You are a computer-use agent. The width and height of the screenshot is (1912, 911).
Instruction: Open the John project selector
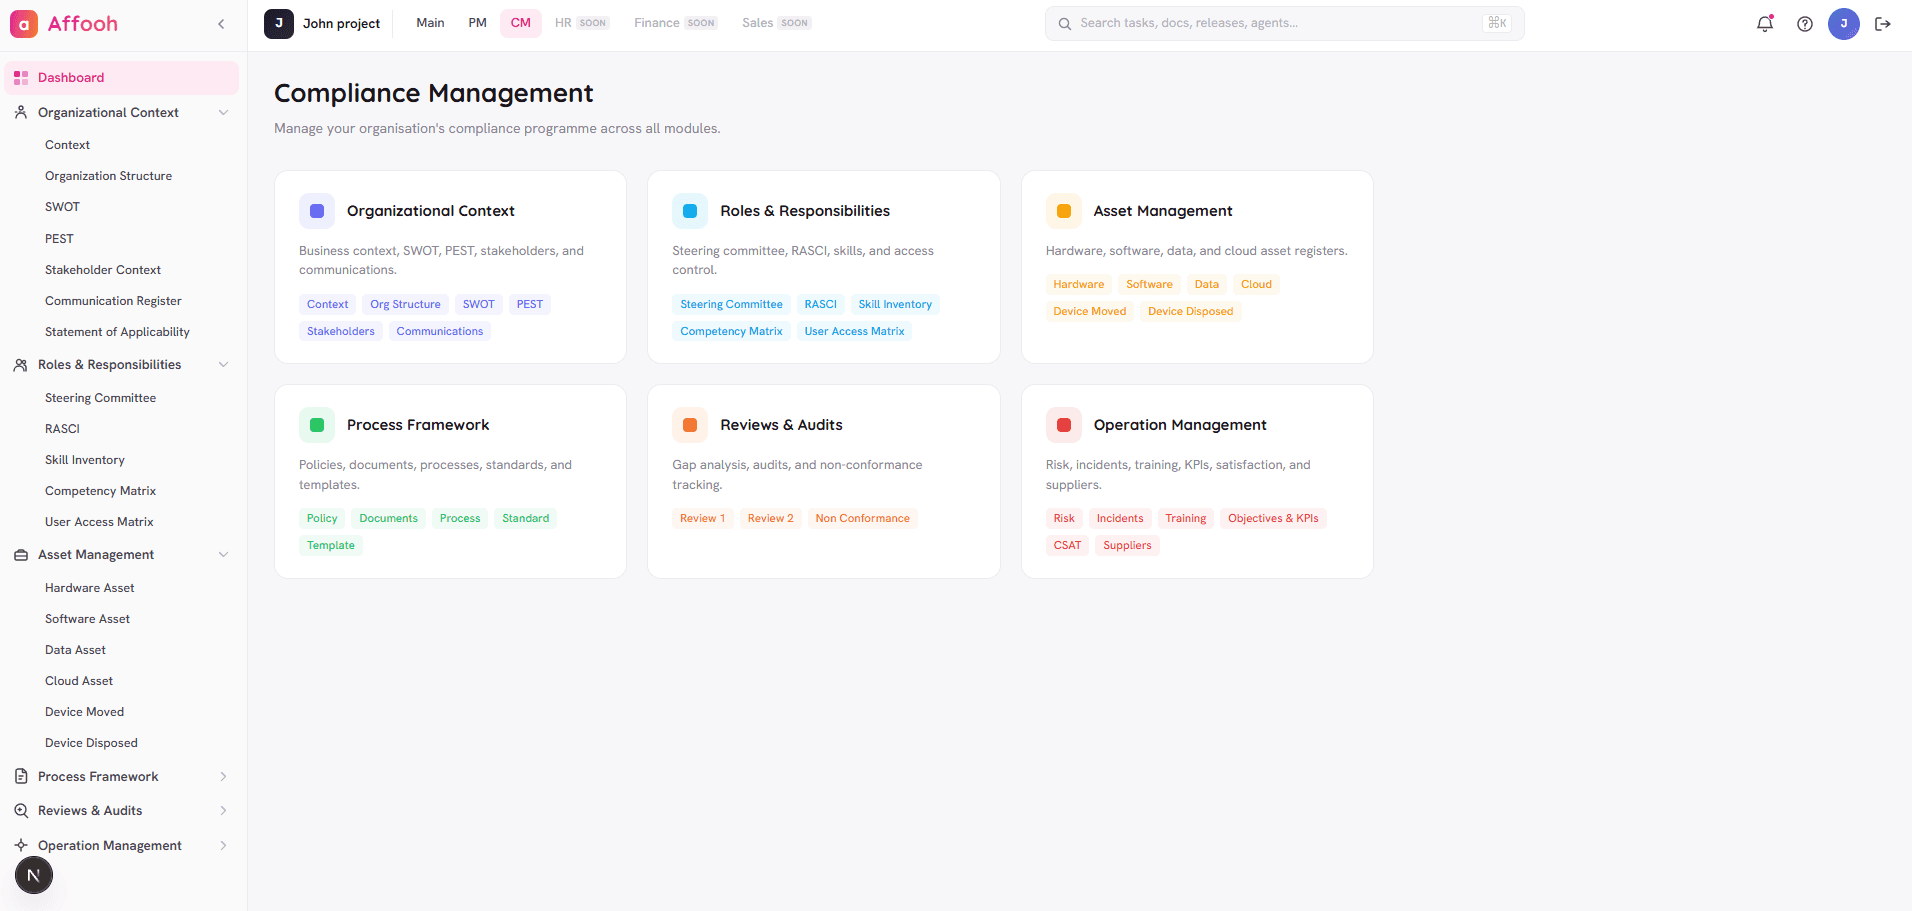tap(322, 24)
